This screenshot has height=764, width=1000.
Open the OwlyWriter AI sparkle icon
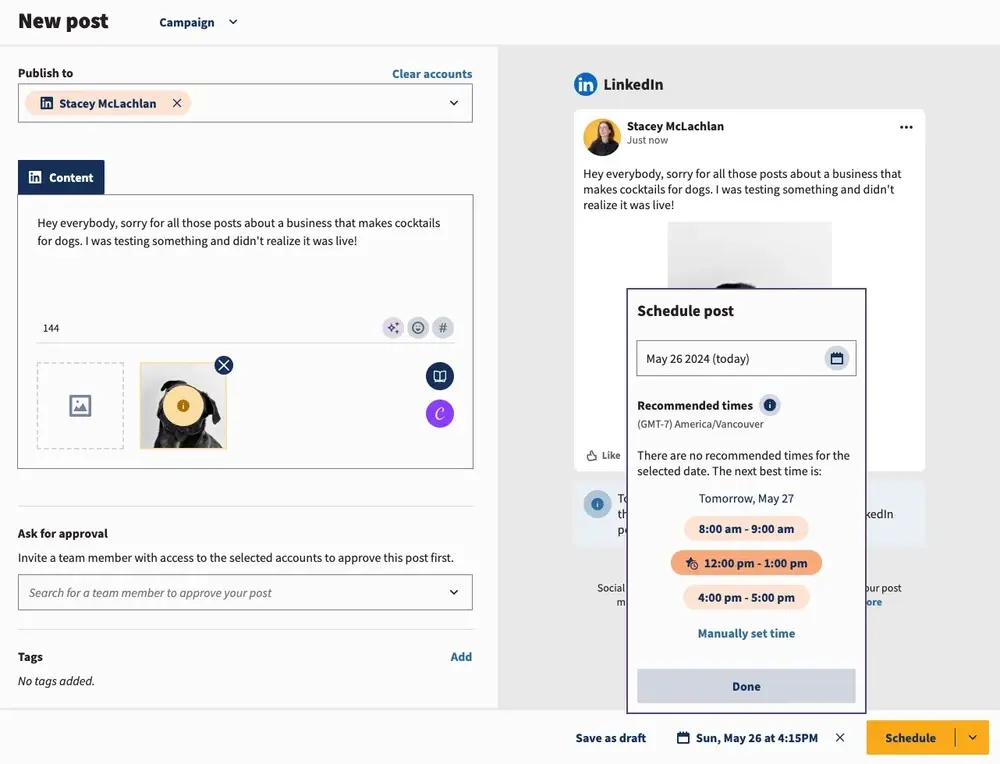pos(393,327)
